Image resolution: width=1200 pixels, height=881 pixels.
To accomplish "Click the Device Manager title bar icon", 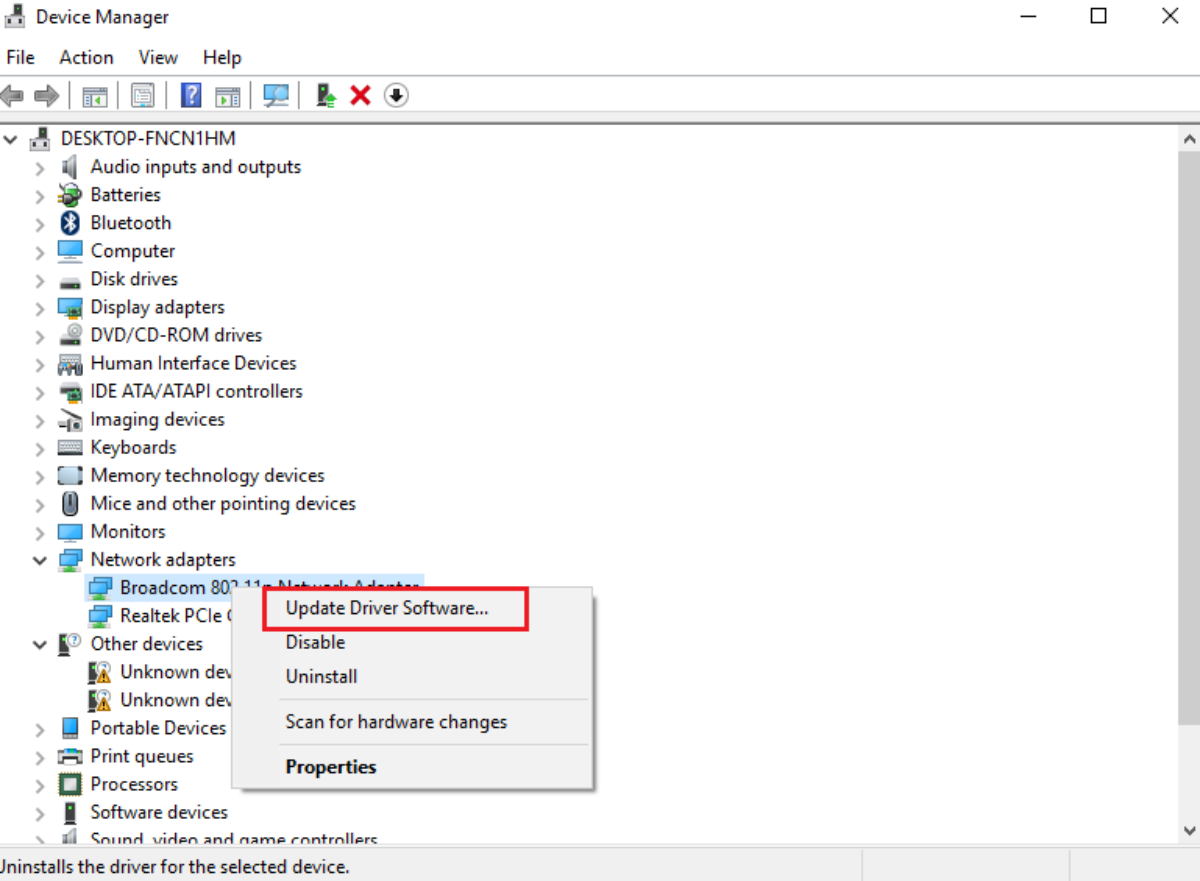I will (x=15, y=17).
